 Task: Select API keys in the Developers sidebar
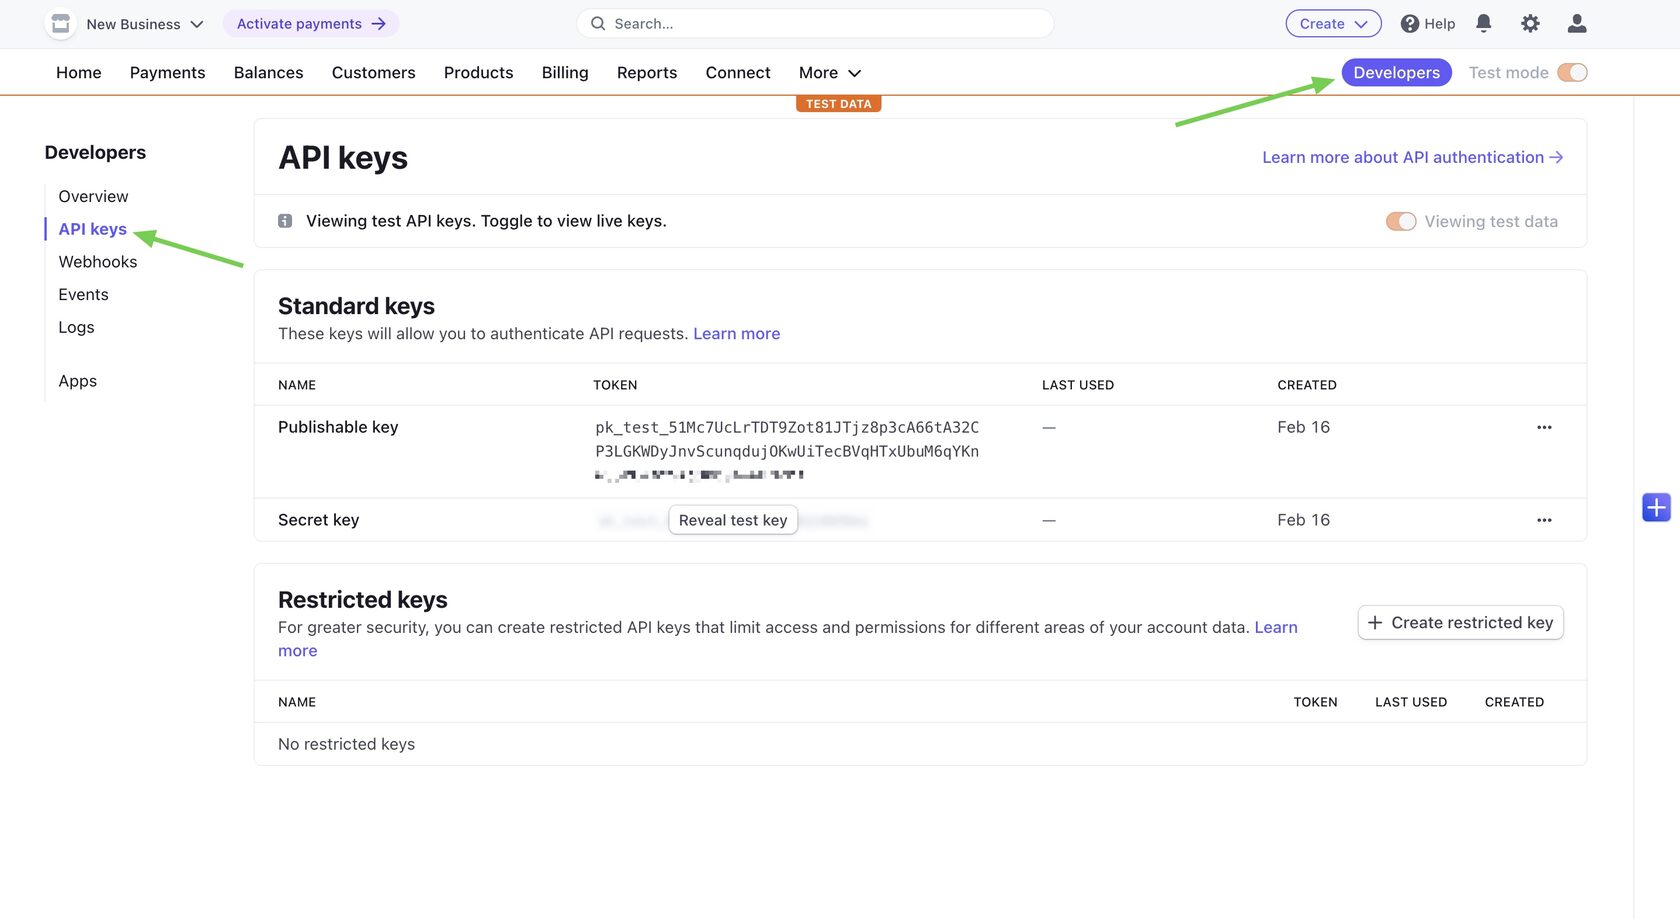pos(92,229)
